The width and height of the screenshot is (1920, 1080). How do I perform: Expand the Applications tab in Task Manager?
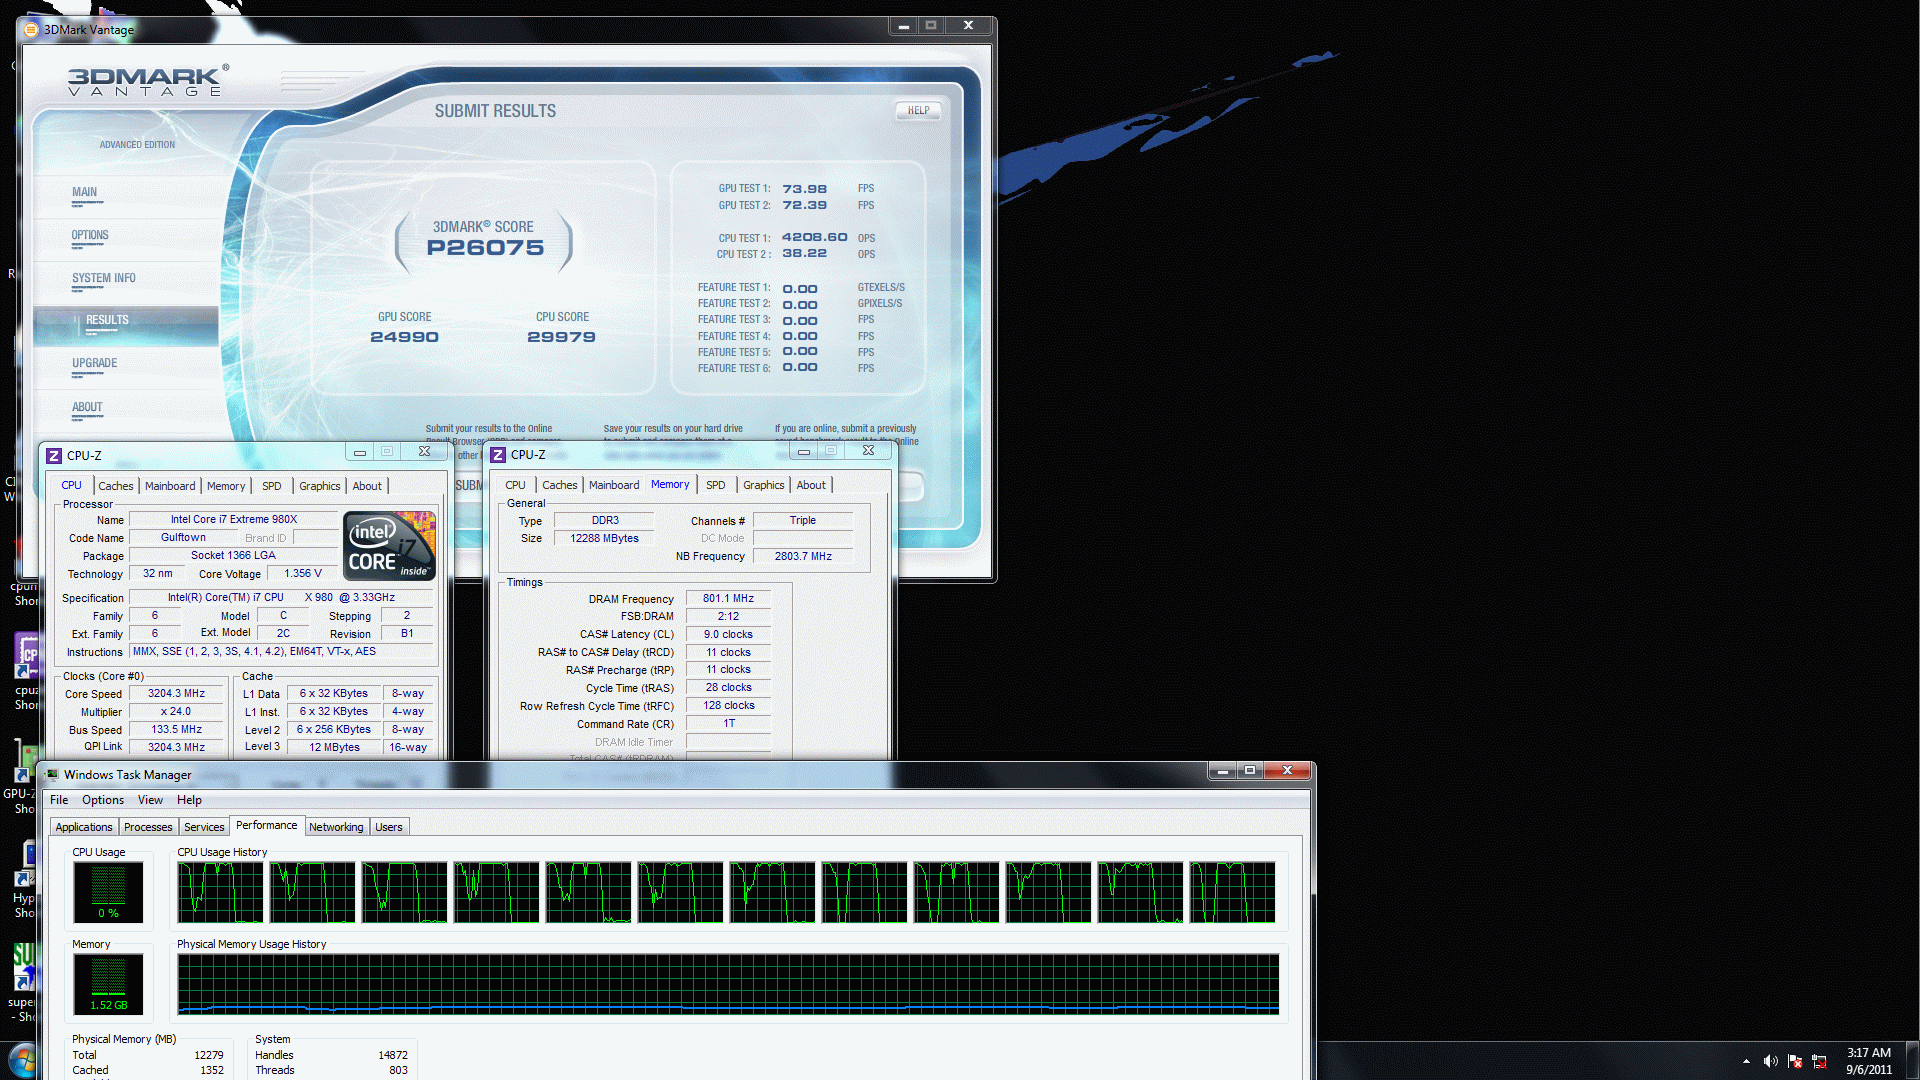[83, 825]
